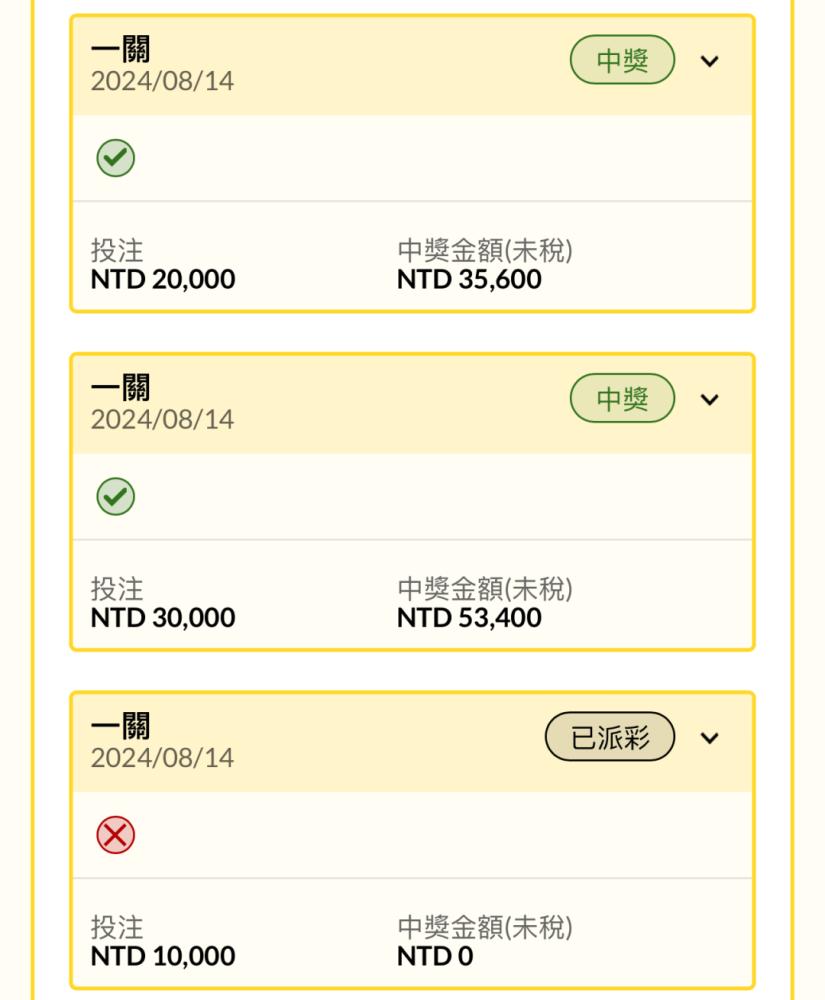Click green checkmark icon in NTD 20,000 bet card
Viewport: 825px width, 1000px height.
115,158
